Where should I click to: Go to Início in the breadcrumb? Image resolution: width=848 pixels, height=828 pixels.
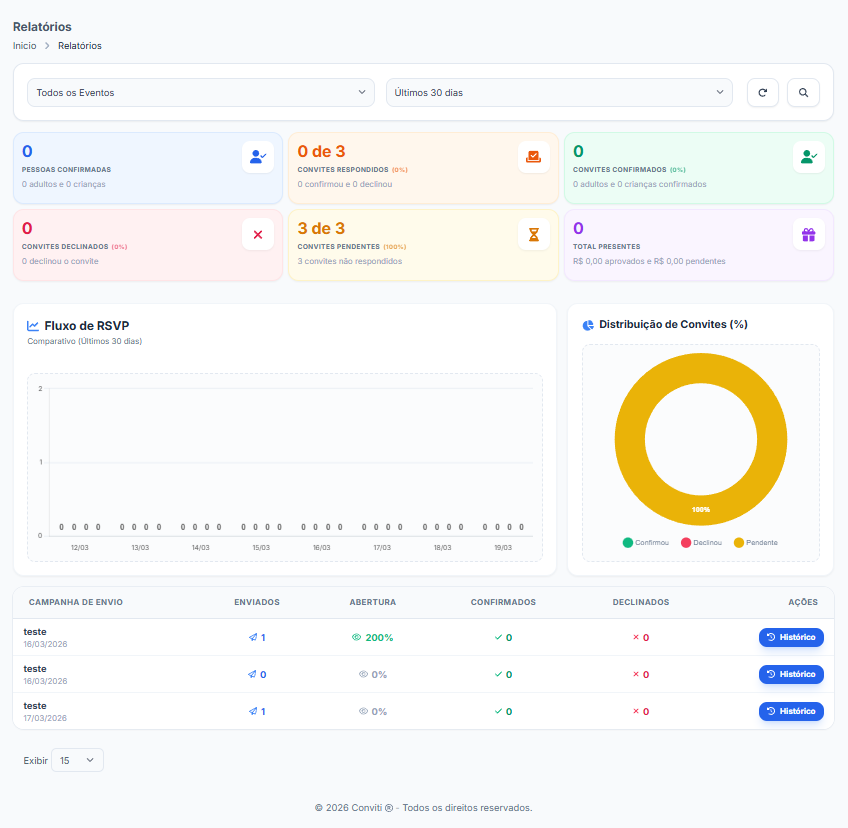click(24, 46)
